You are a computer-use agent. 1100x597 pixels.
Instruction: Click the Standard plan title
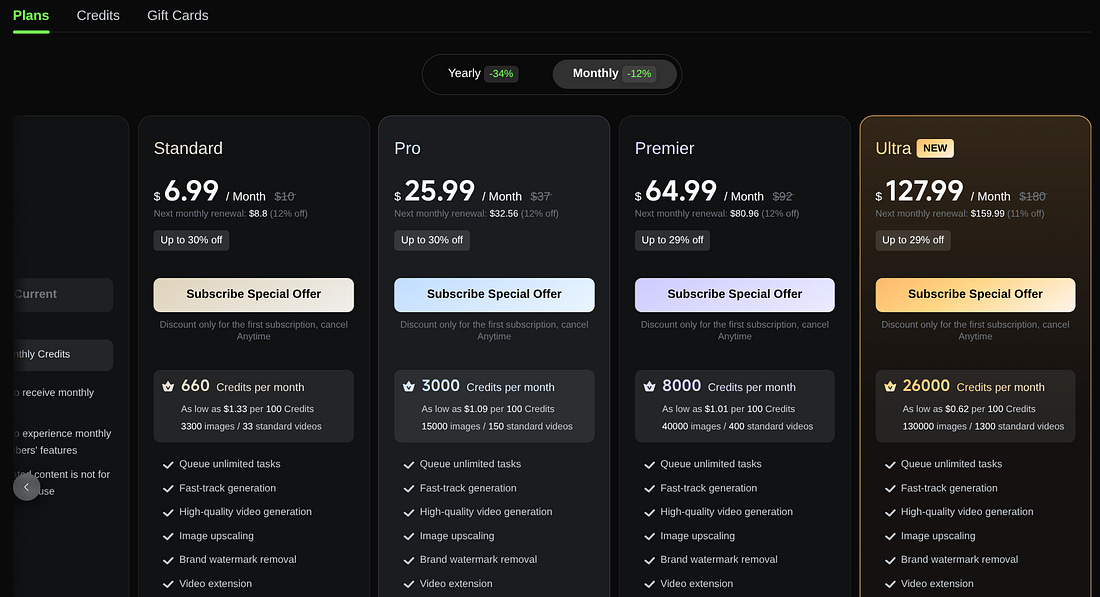188,148
